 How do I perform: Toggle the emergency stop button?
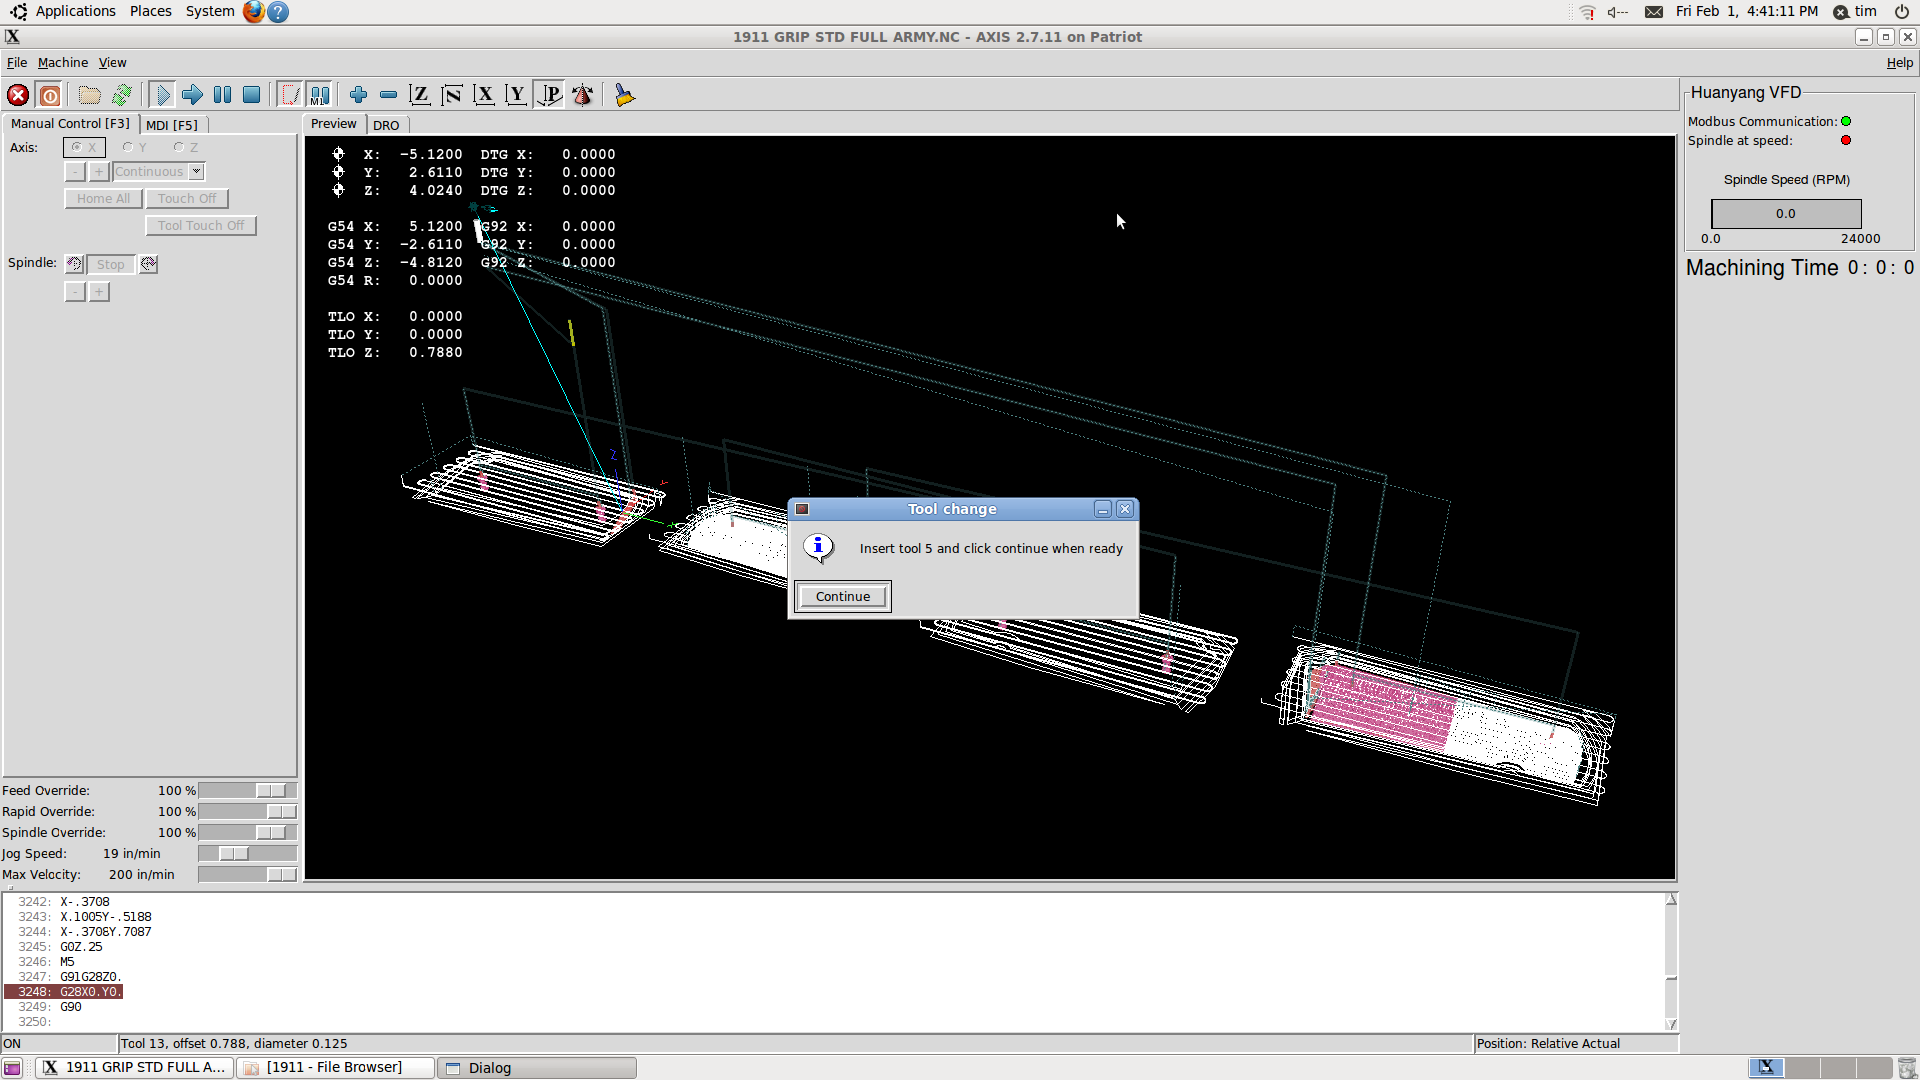18,95
